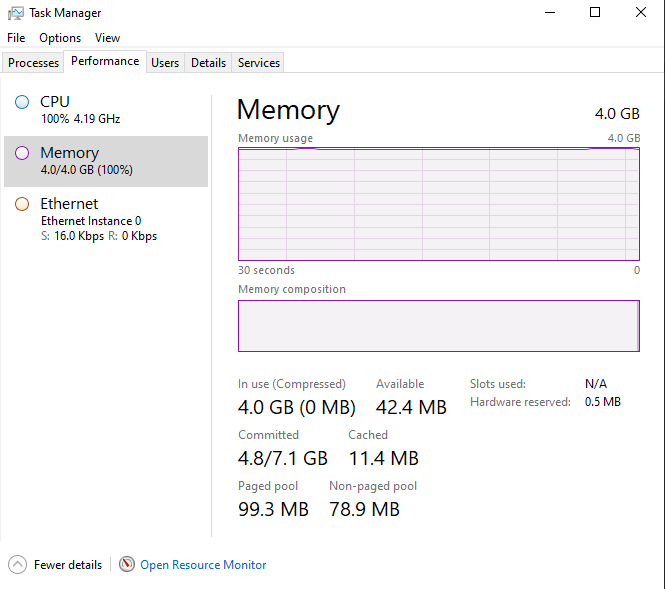Image resolution: width=665 pixels, height=589 pixels.
Task: Switch to the Services tab
Action: point(259,62)
